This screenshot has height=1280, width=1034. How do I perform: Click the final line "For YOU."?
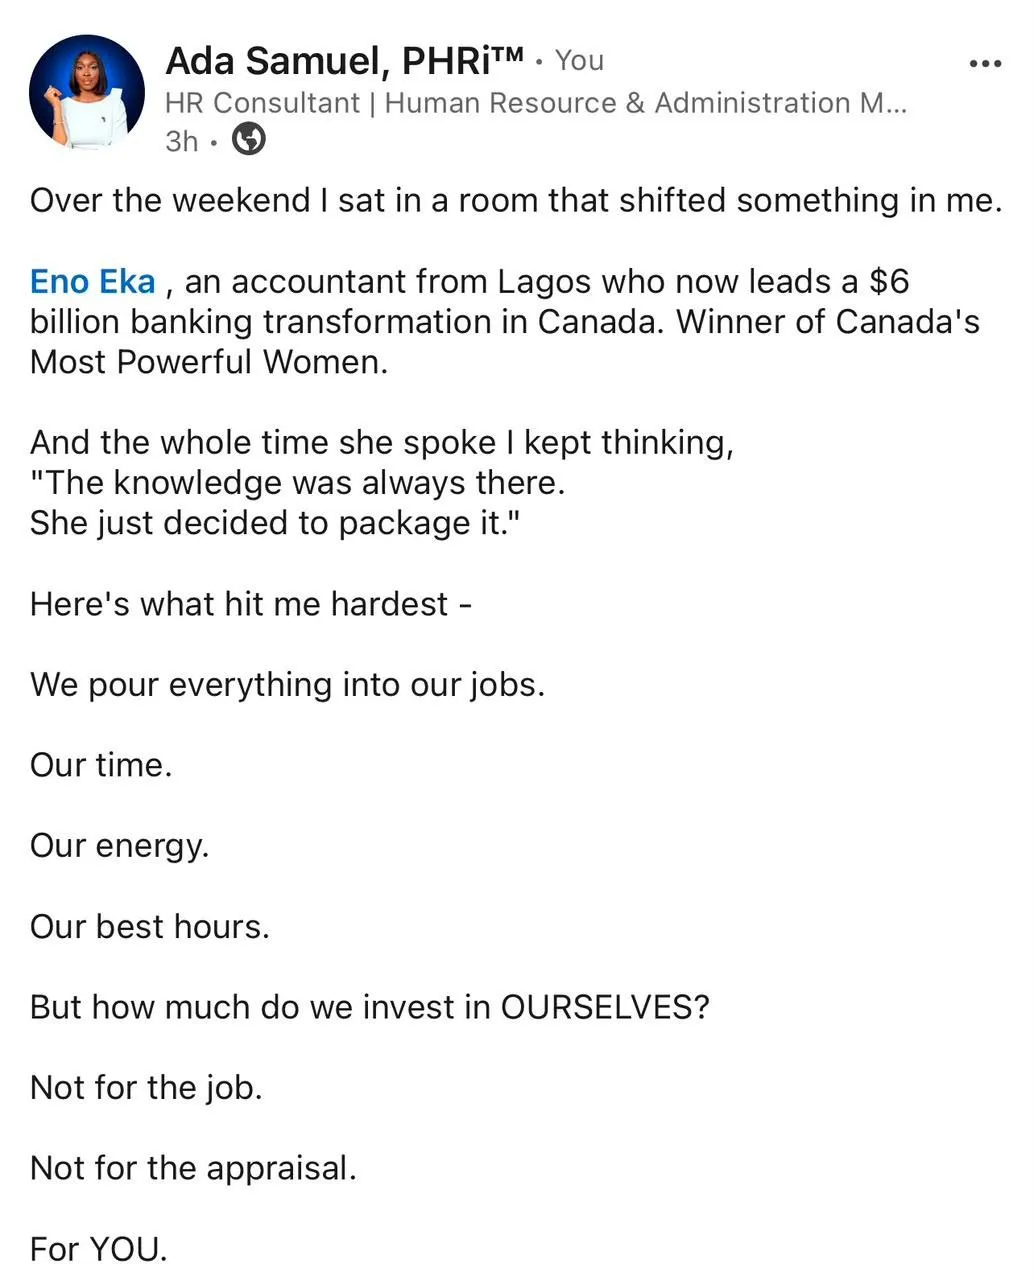[x=99, y=1249]
